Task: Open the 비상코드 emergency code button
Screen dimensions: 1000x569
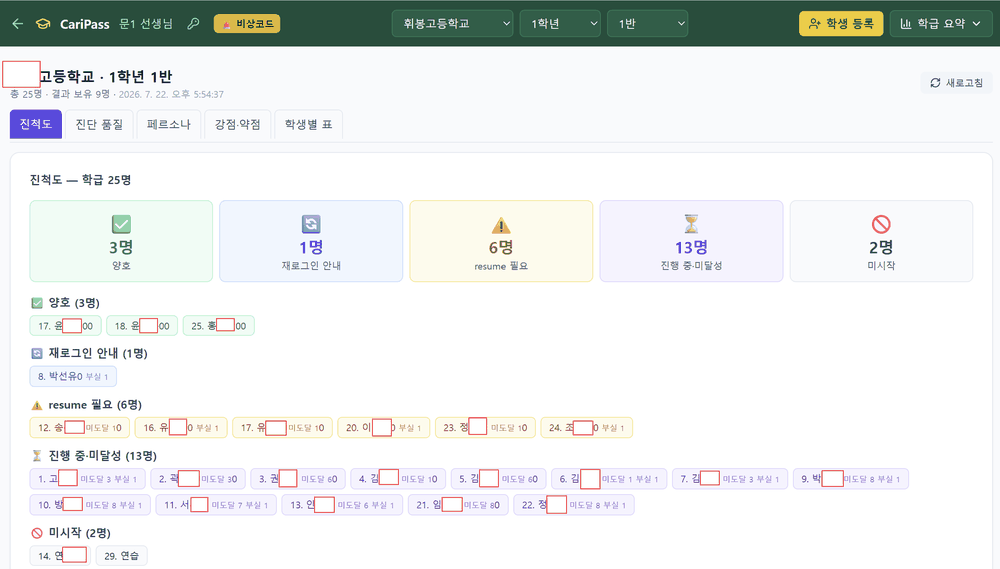Action: [247, 24]
